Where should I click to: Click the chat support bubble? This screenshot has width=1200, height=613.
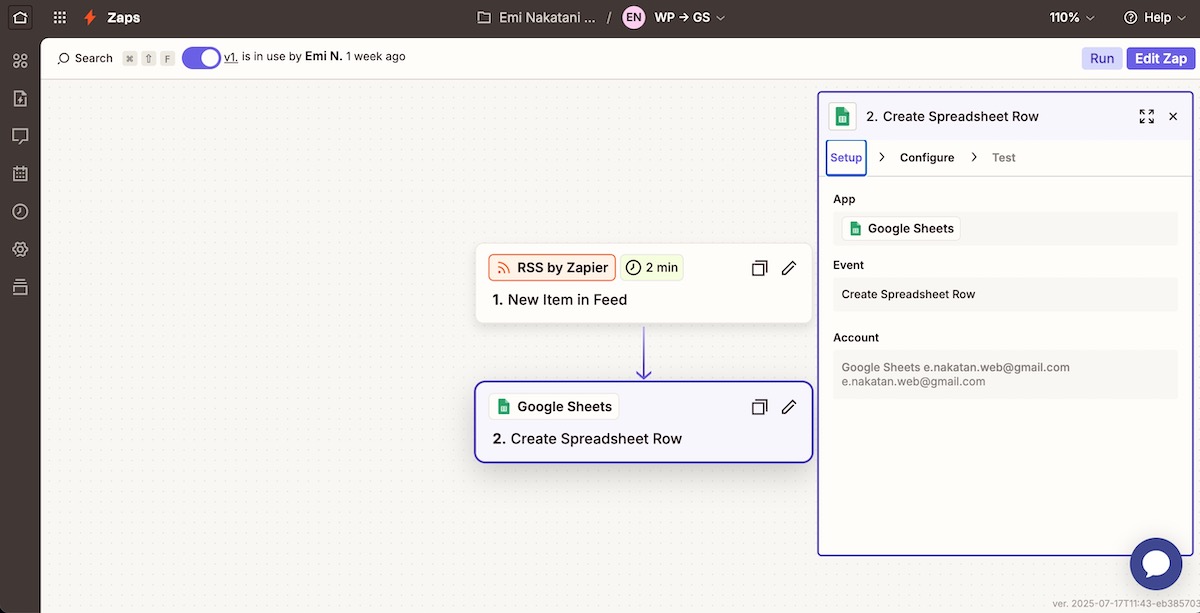pos(1156,564)
